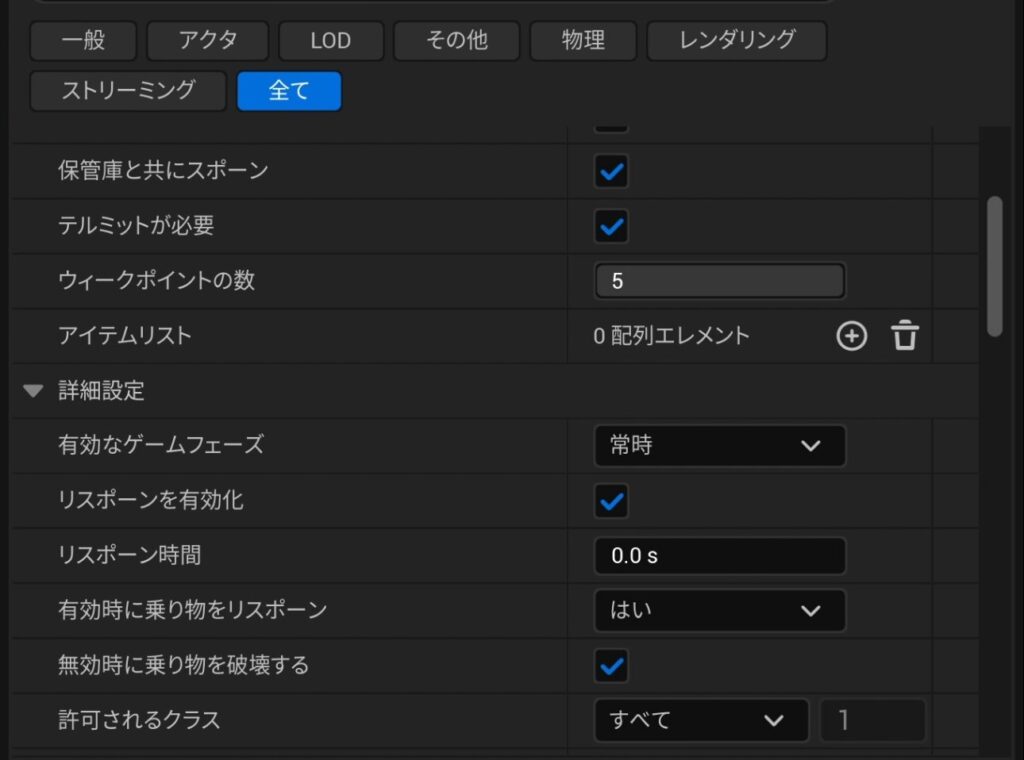Click the ウィークポイントの数 input field
The width and height of the screenshot is (1024, 760).
[719, 281]
